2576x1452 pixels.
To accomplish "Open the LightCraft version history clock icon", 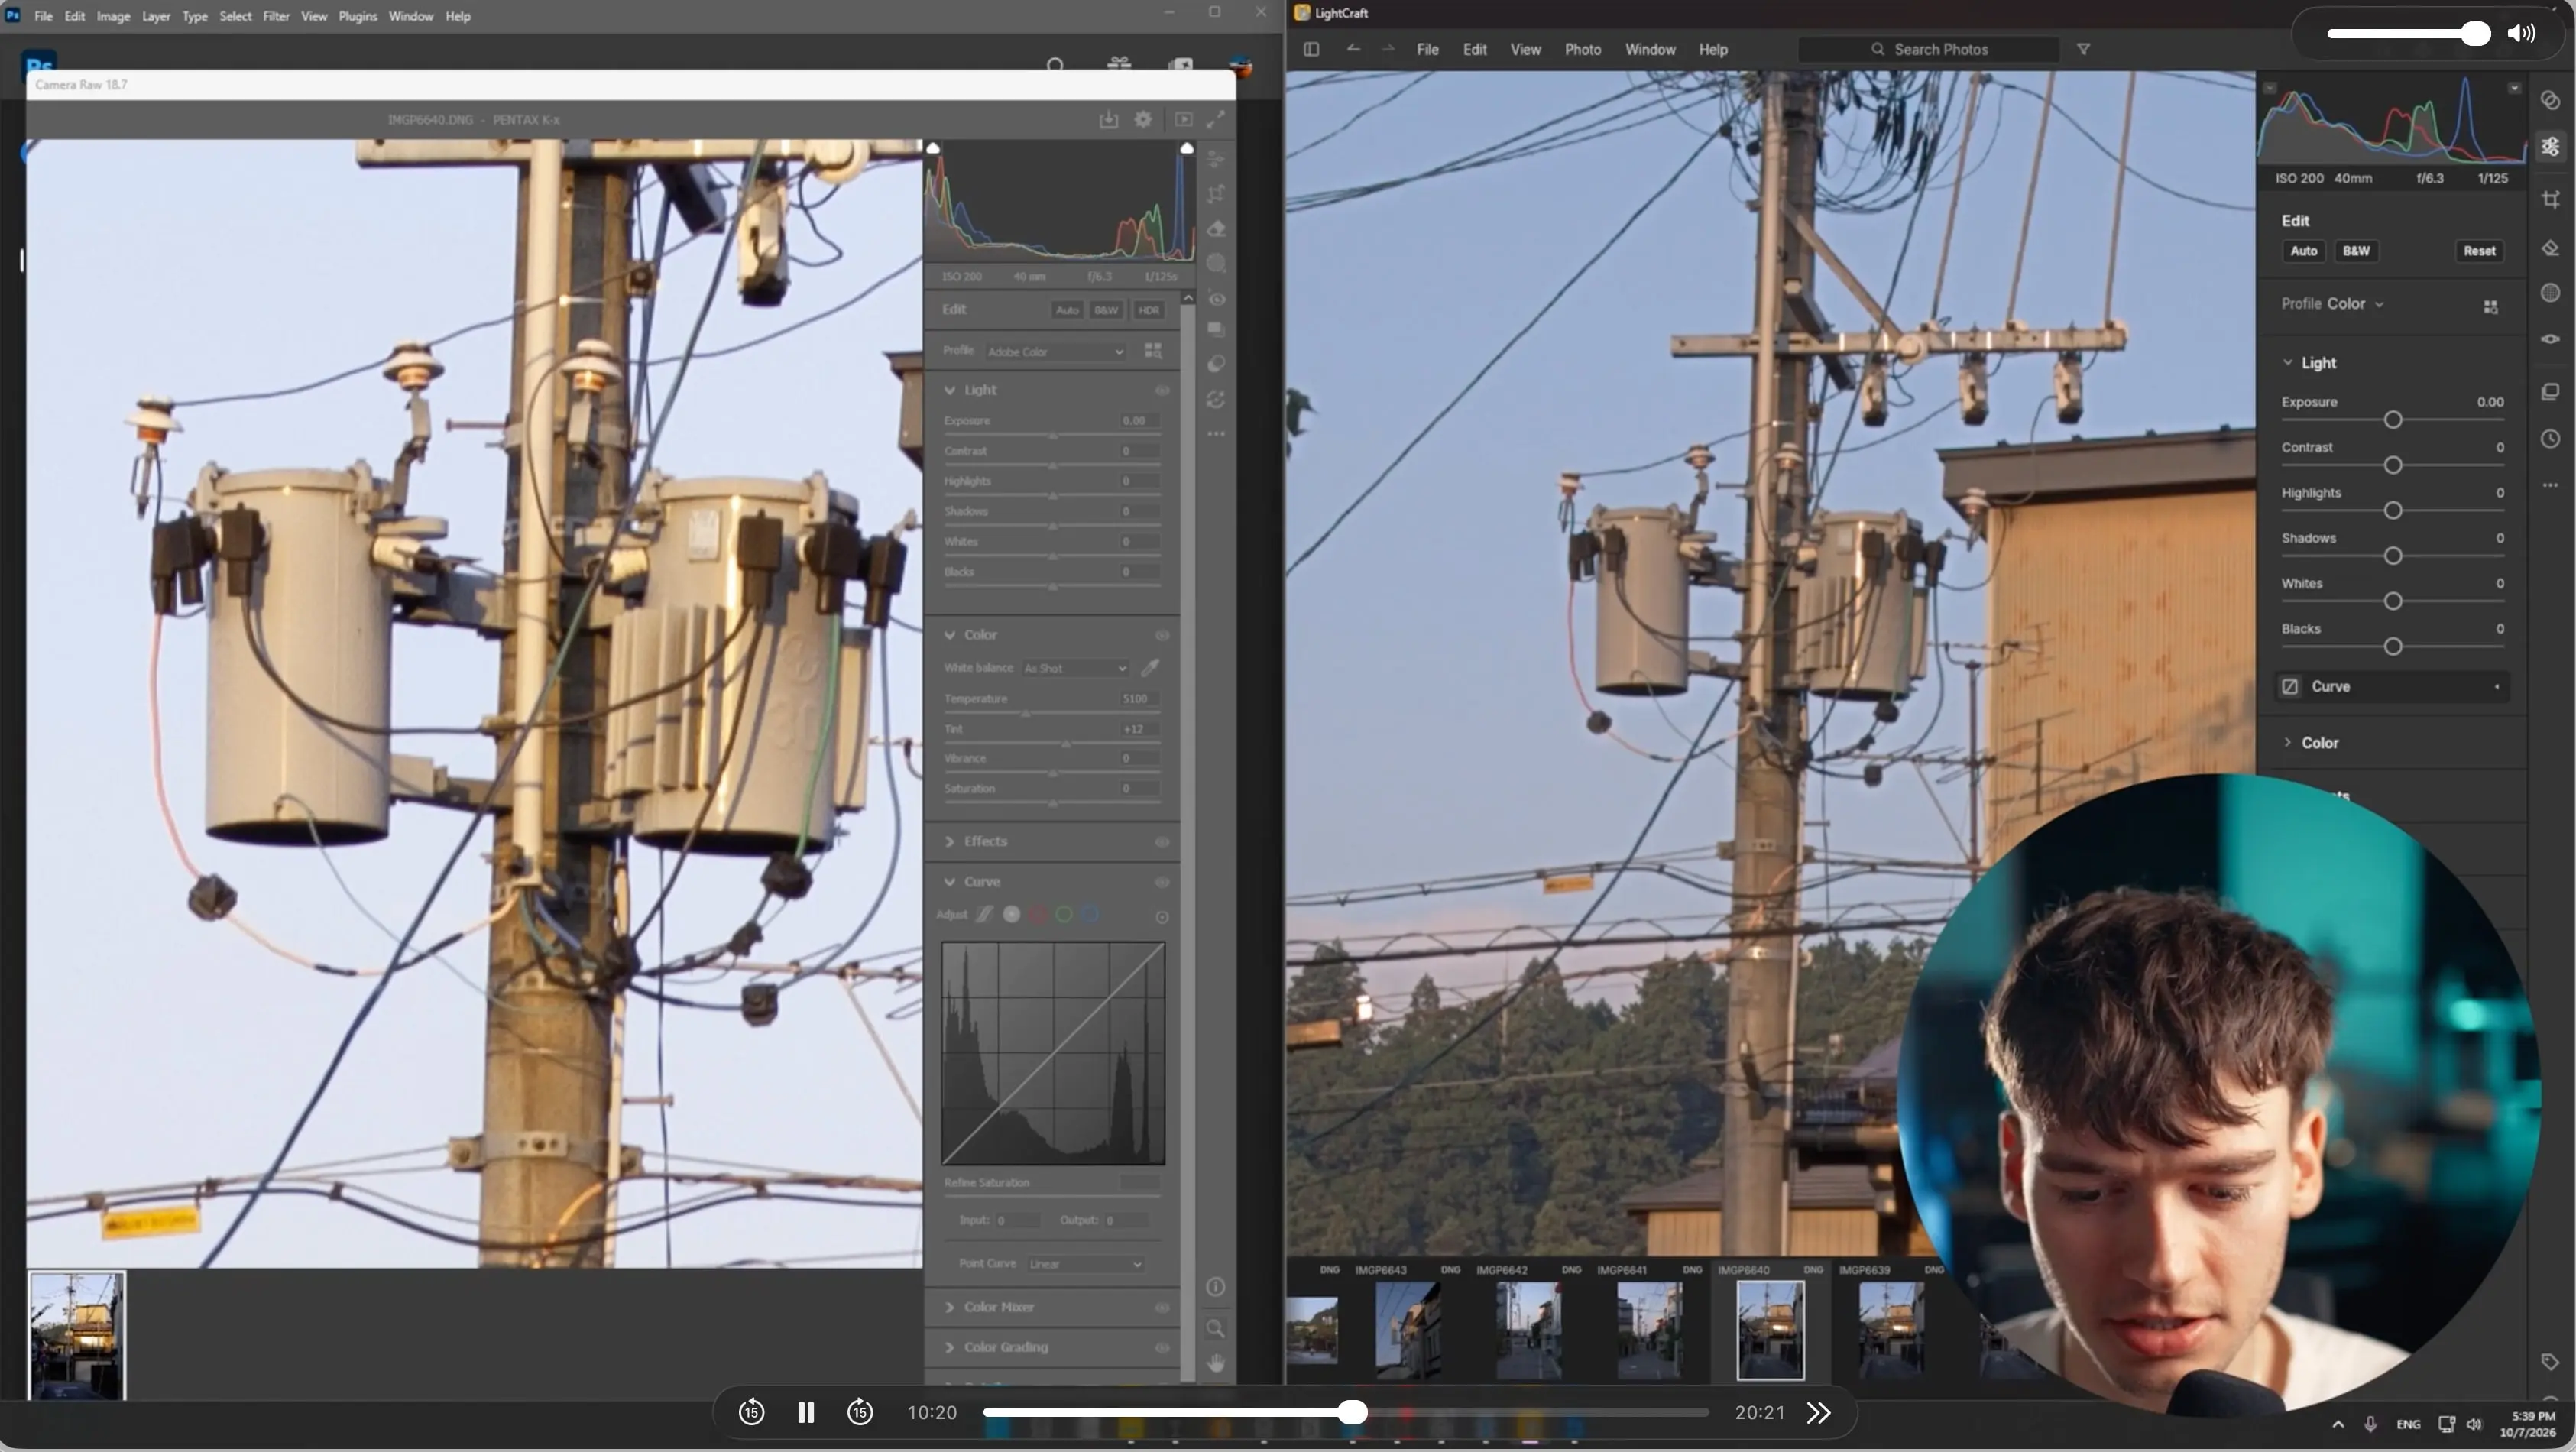I will [2550, 439].
